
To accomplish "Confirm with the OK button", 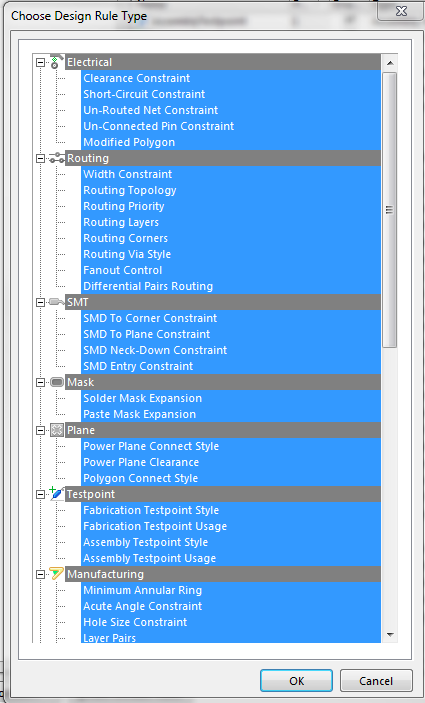I will pos(296,681).
